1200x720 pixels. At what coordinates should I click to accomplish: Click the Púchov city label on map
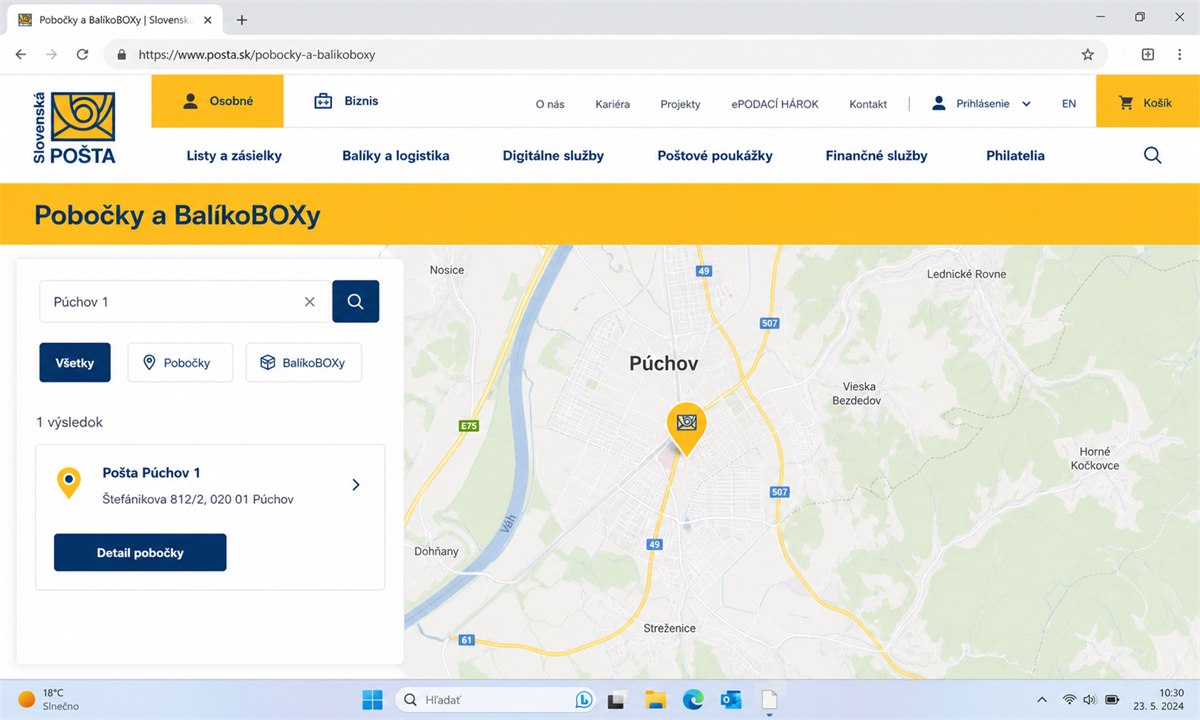(664, 364)
